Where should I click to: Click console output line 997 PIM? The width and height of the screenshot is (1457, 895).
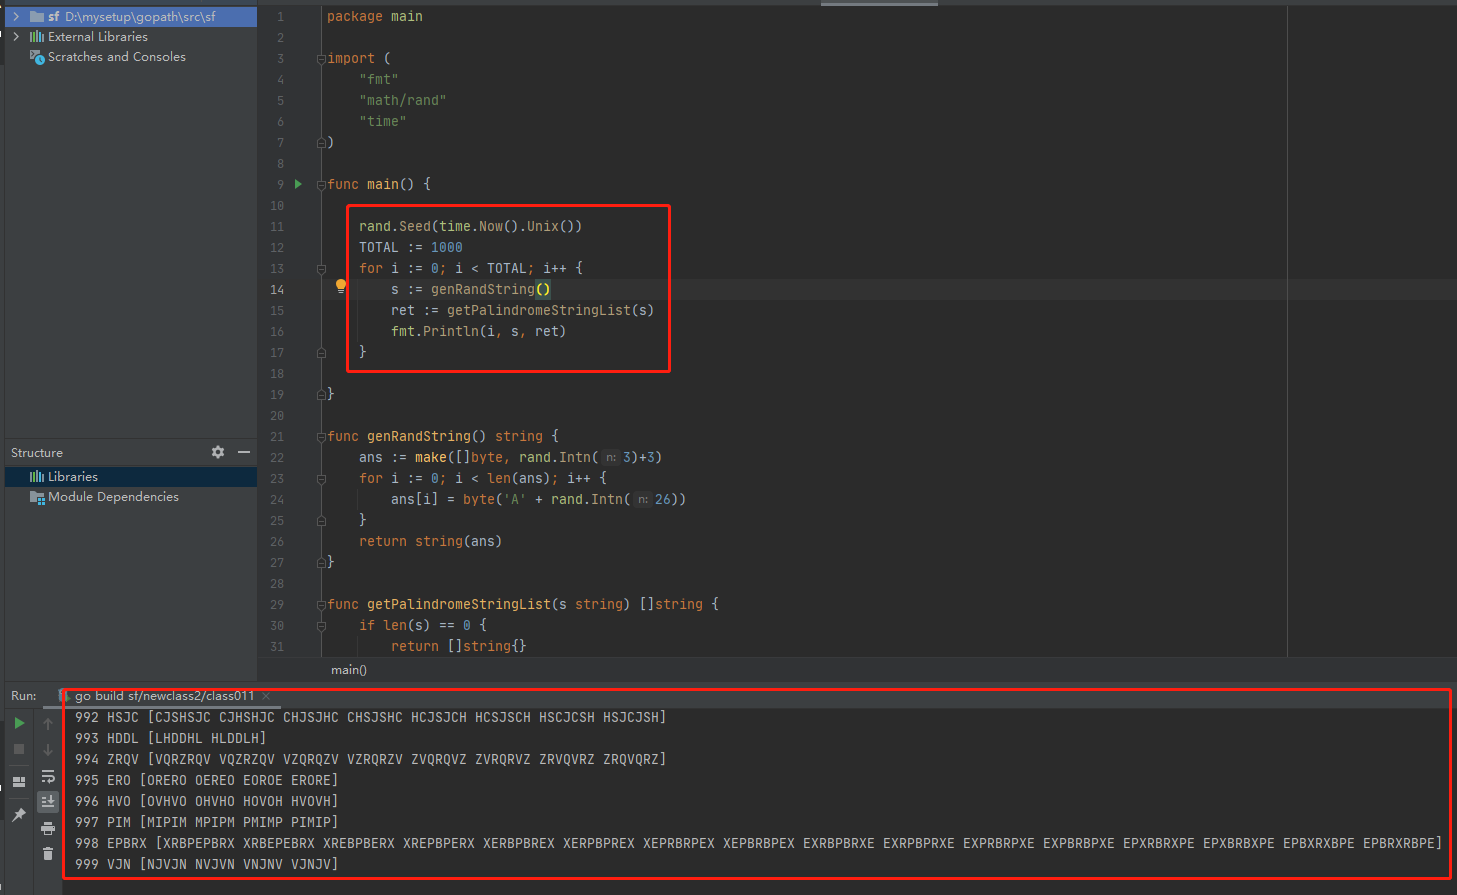pyautogui.click(x=207, y=823)
